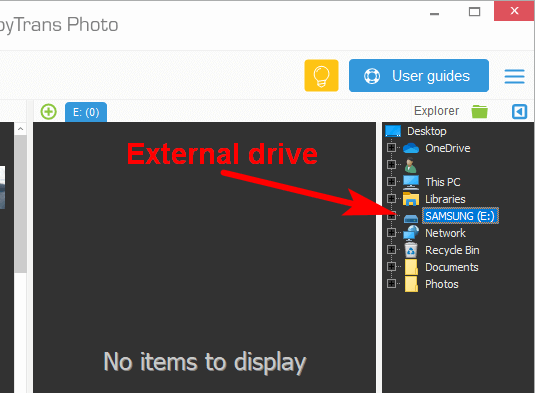Viewport: 535px width, 393px height.
Task: Open the hamburger menu
Action: pyautogui.click(x=514, y=76)
